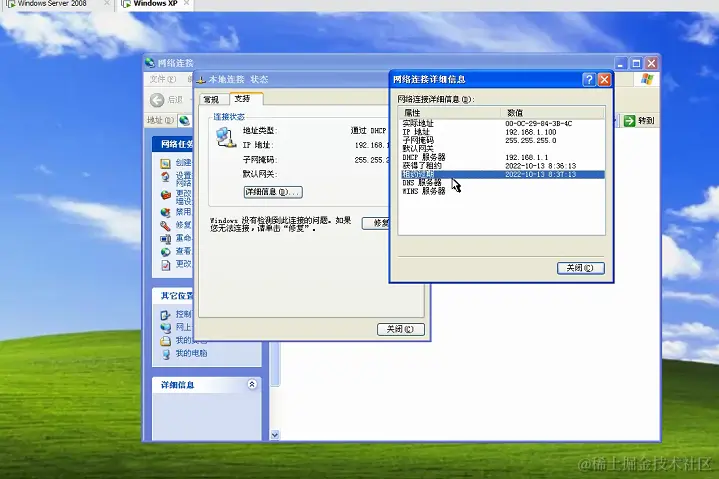
Task: Select the 默认网关 row in details list
Action: pyautogui.click(x=502, y=149)
